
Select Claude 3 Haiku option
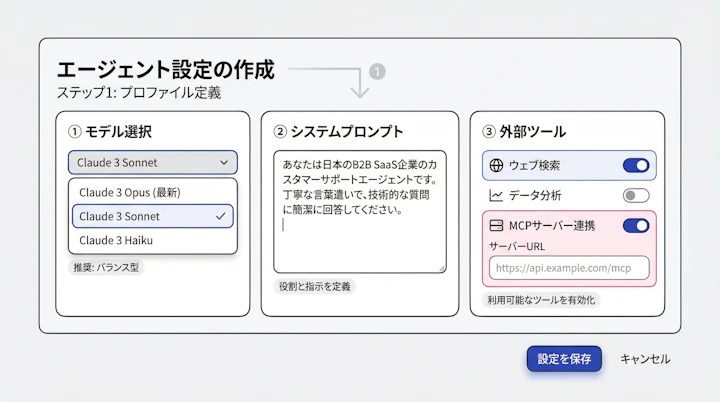[153, 240]
